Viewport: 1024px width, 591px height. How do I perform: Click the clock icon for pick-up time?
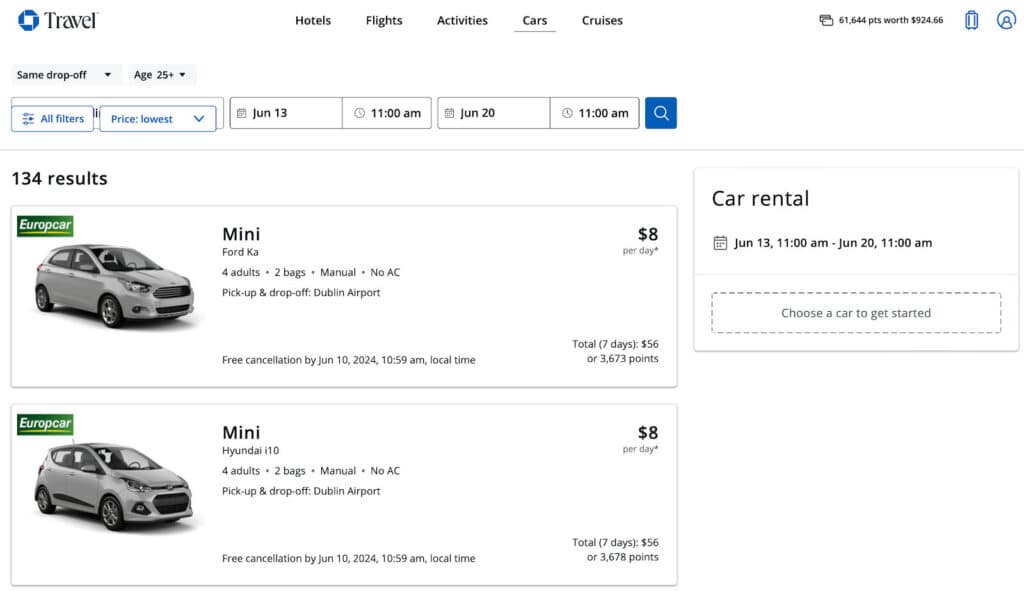tap(360, 113)
